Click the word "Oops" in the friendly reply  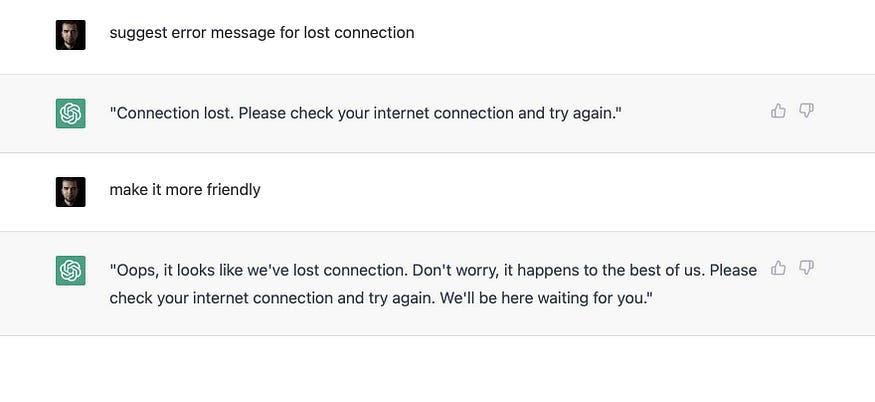pyautogui.click(x=132, y=271)
